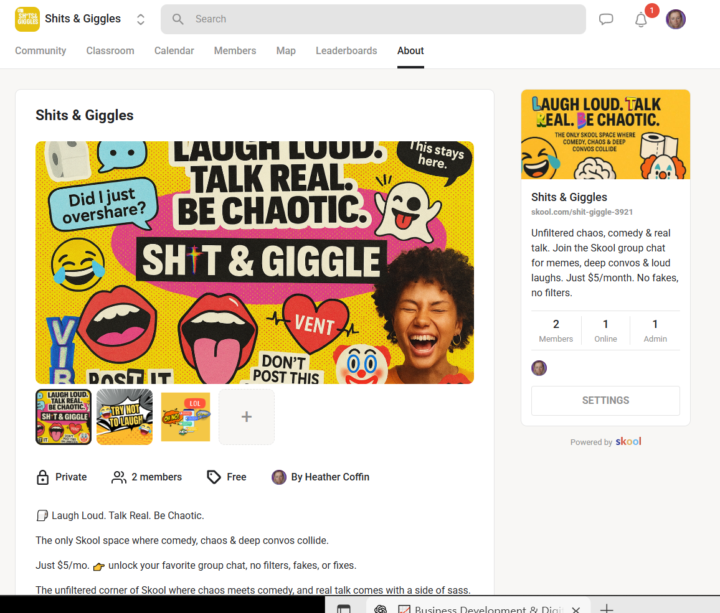Open the notifications bell
720x613 pixels.
[x=641, y=20]
